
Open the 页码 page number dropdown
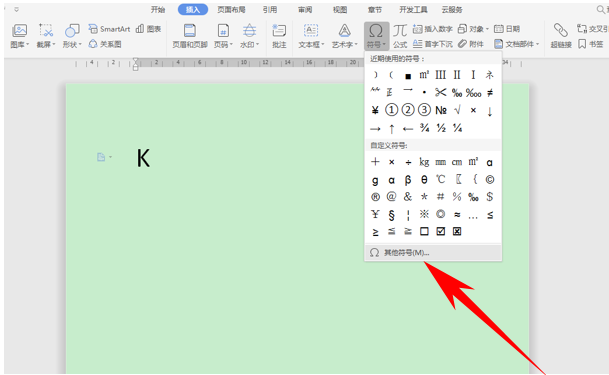(x=223, y=45)
